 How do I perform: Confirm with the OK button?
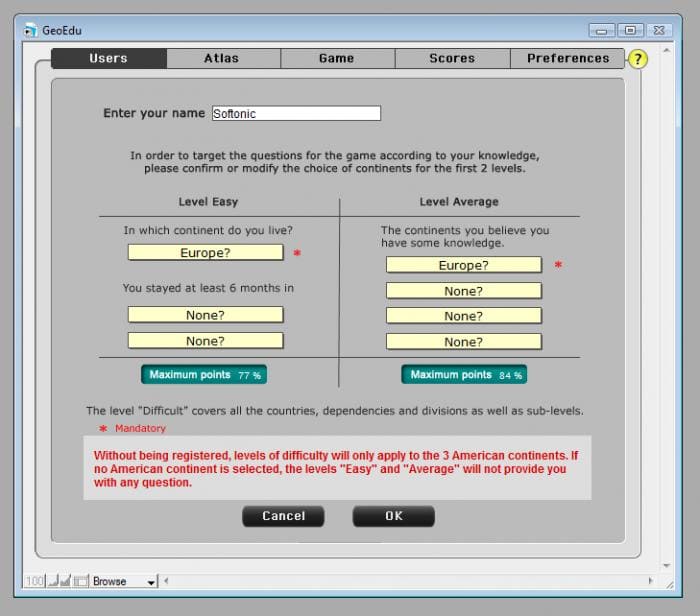393,516
